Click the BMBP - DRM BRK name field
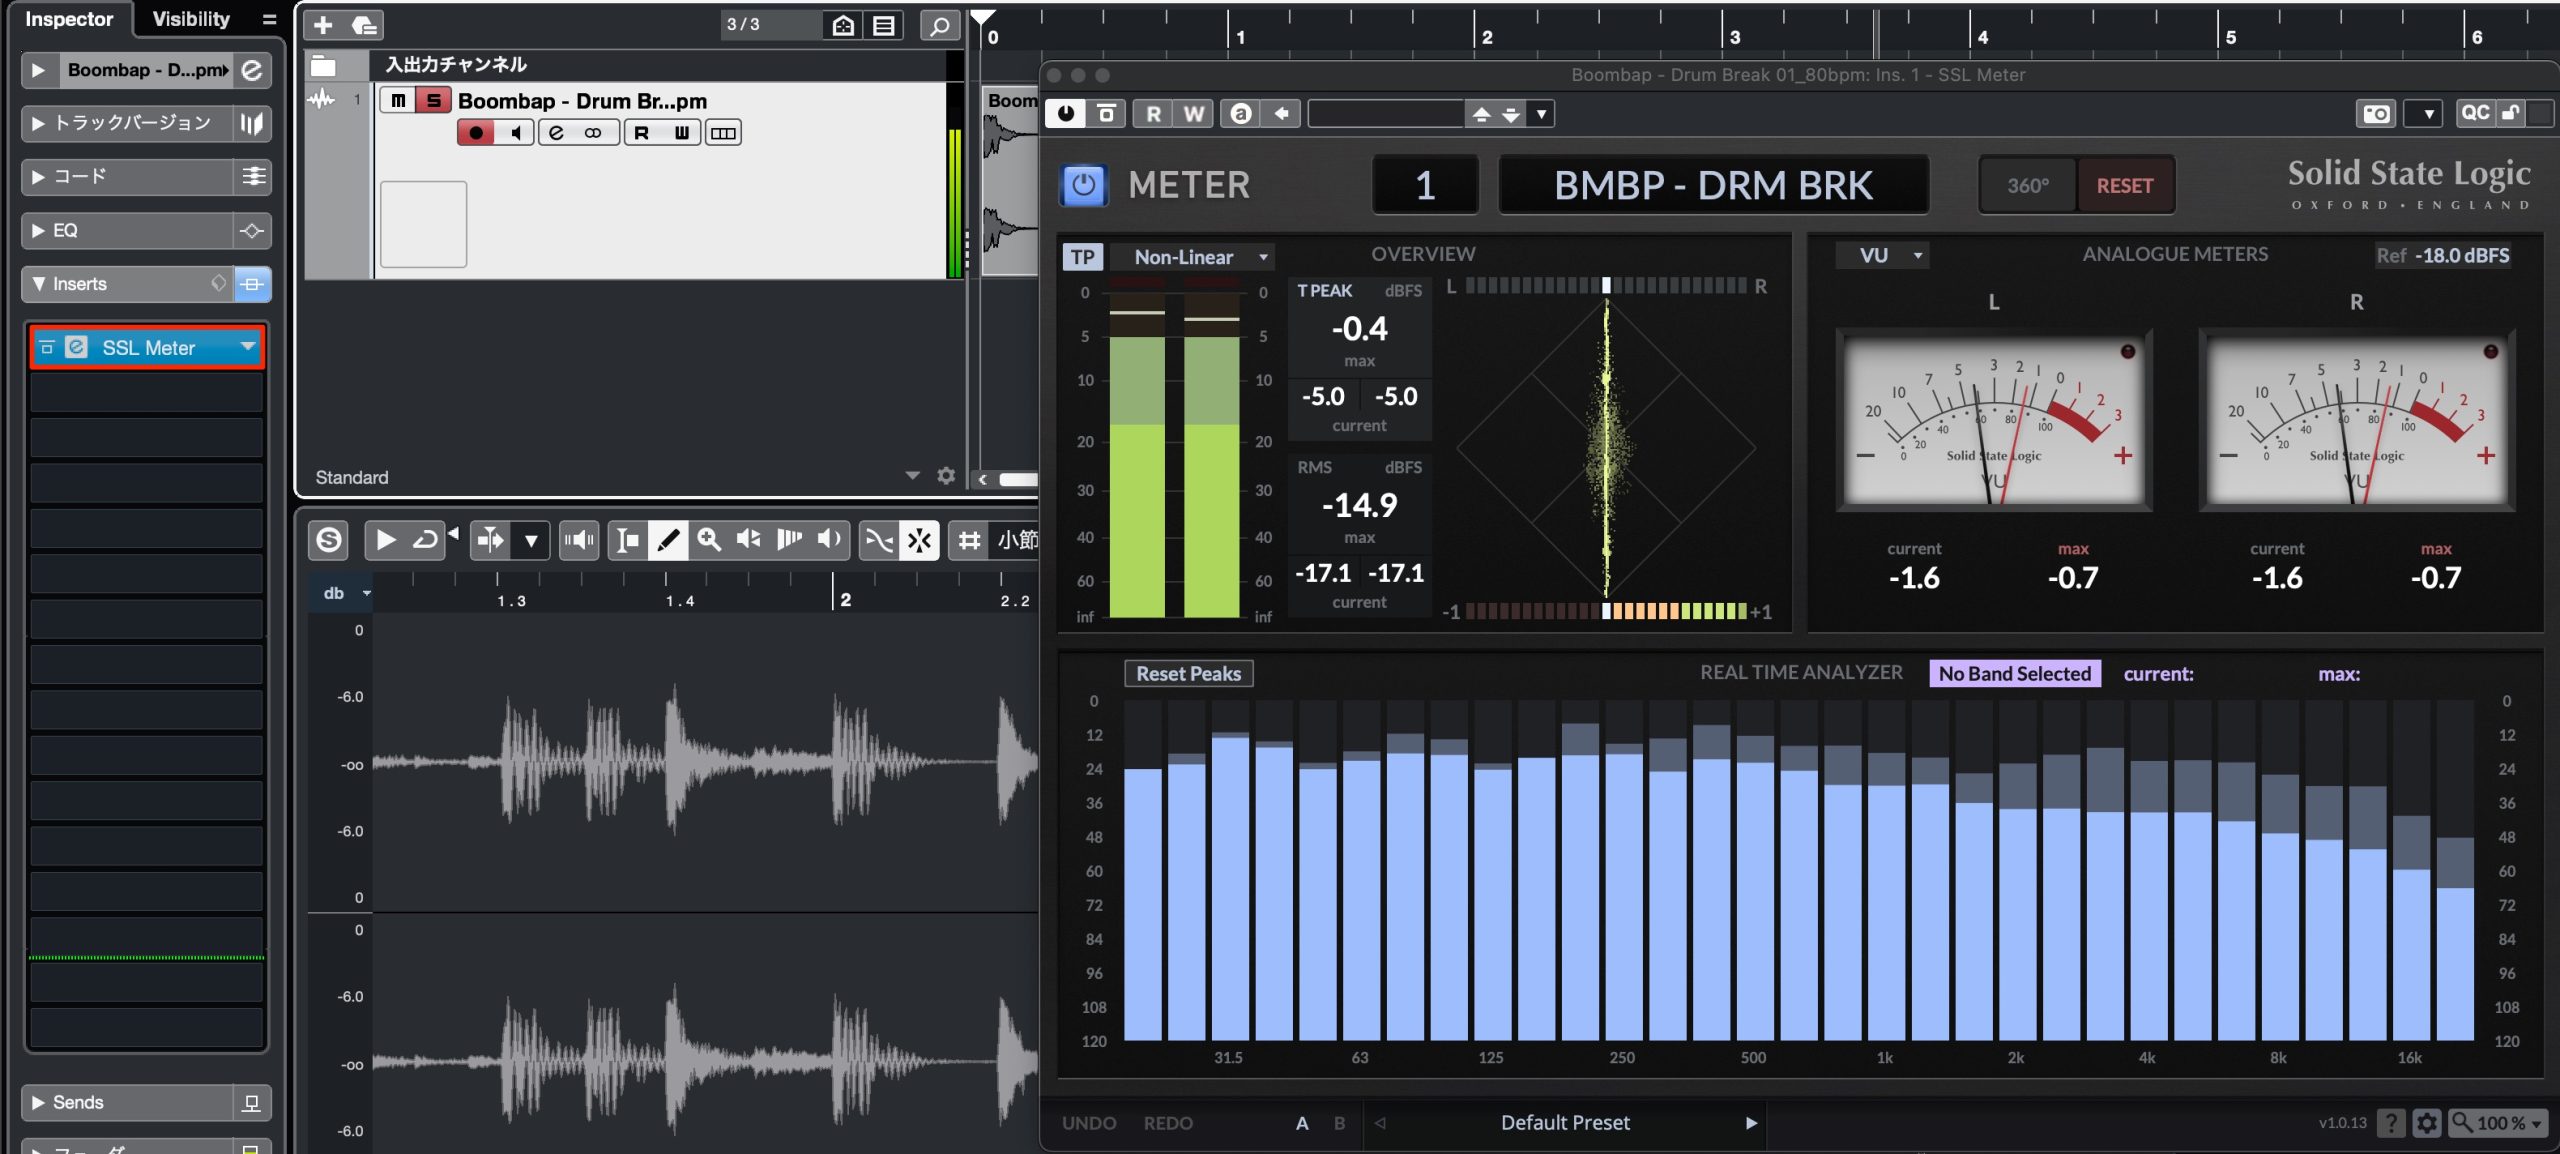Image resolution: width=2560 pixels, height=1154 pixels. click(1713, 185)
